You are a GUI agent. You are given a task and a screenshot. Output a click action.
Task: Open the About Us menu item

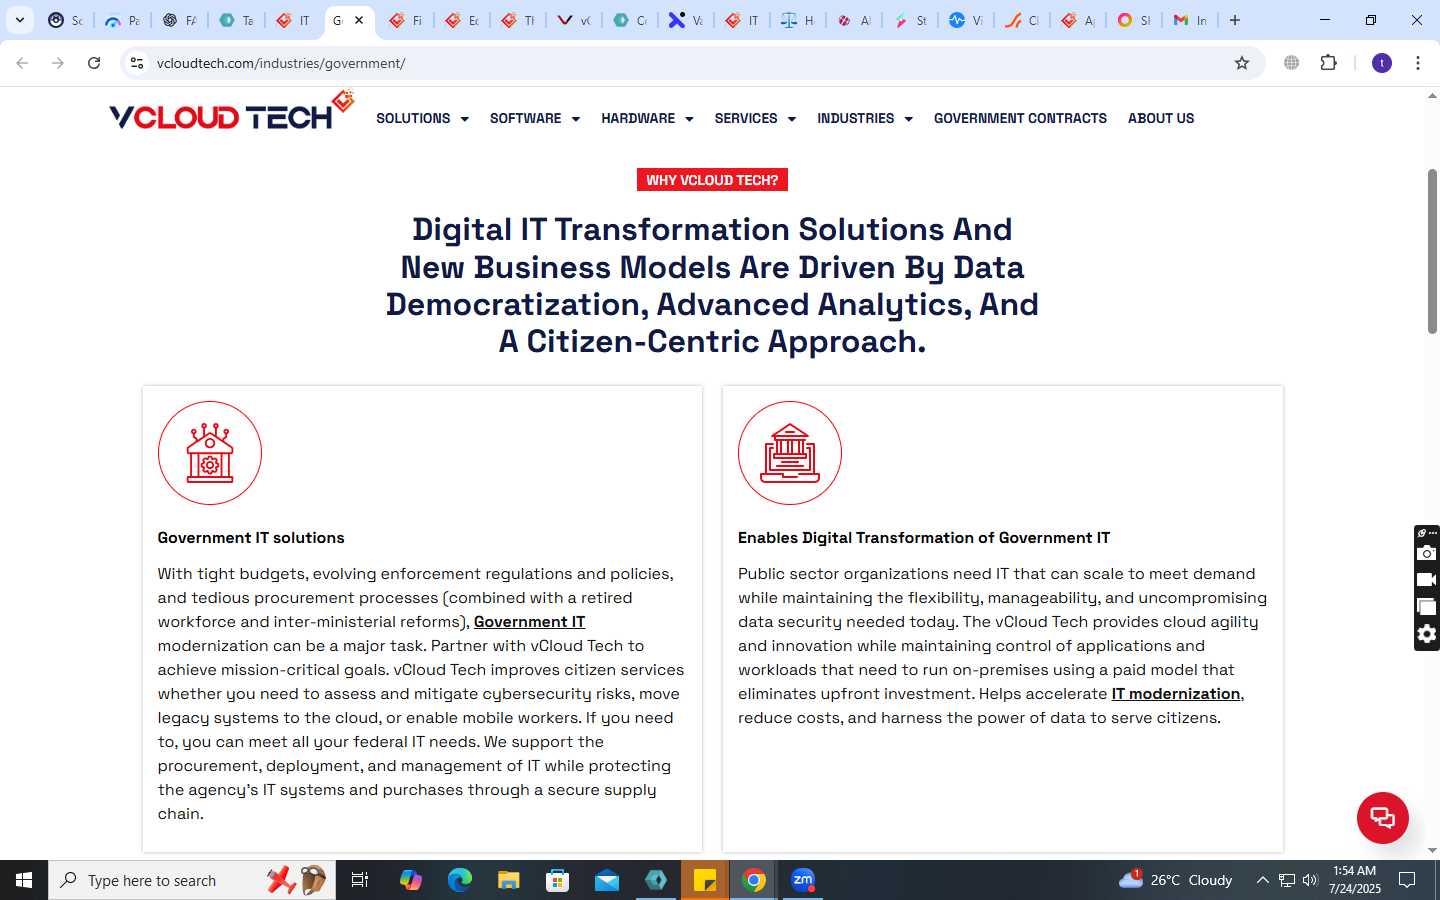point(1161,118)
